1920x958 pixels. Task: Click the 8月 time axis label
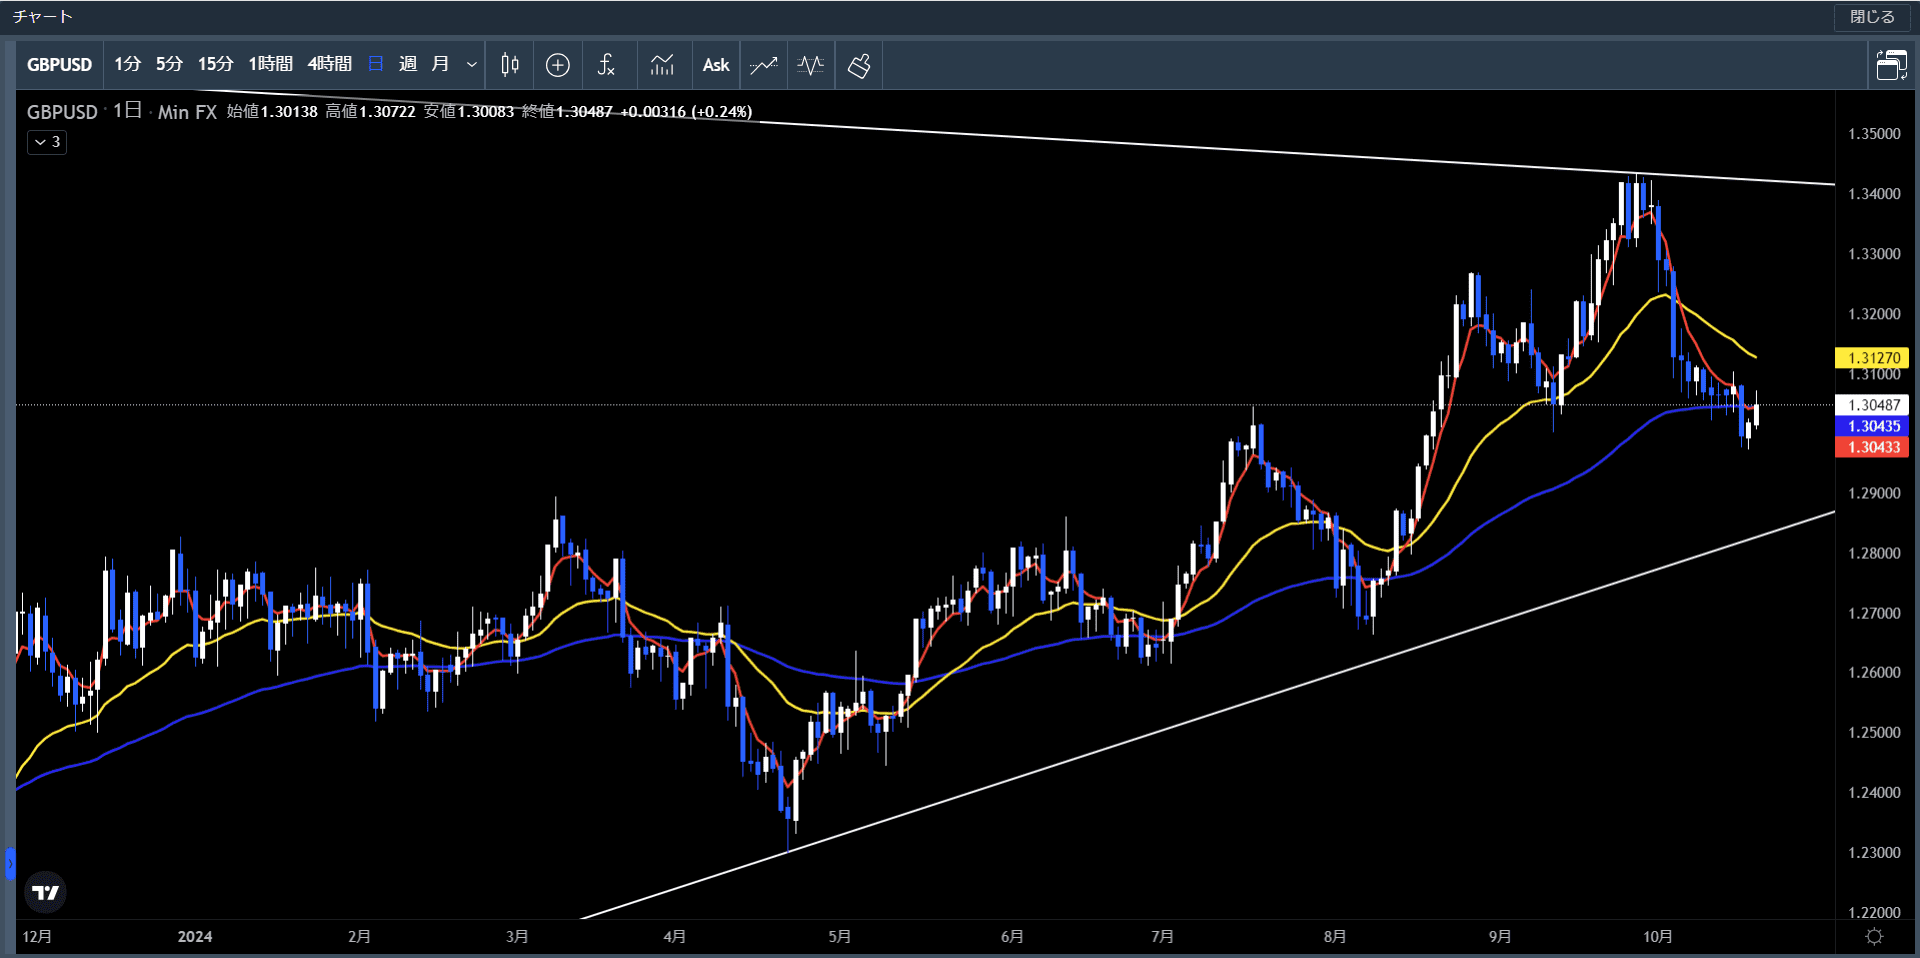coord(1335,937)
